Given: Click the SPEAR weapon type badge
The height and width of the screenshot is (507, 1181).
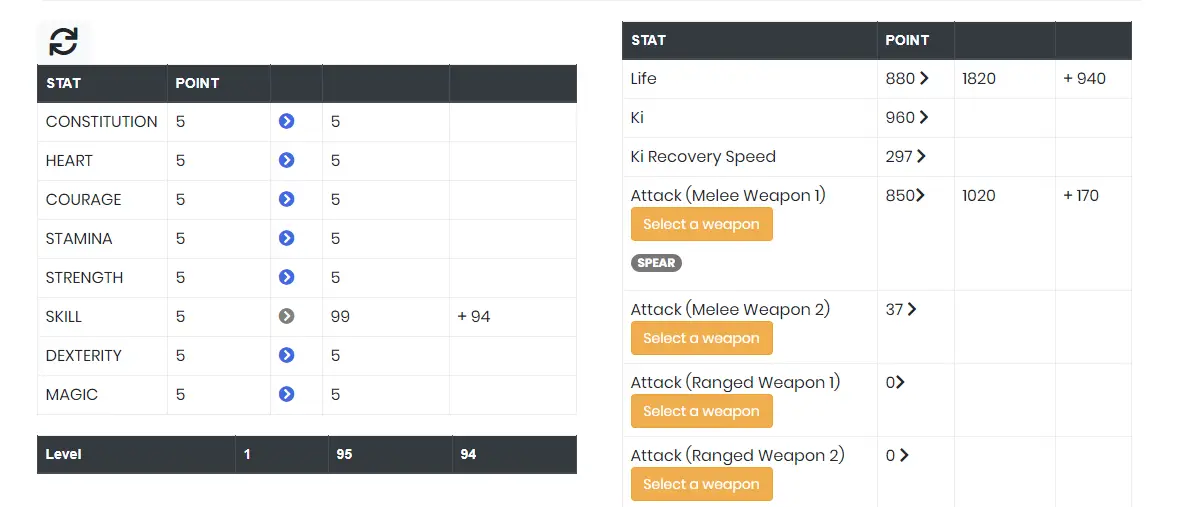Looking at the screenshot, I should click(x=656, y=263).
